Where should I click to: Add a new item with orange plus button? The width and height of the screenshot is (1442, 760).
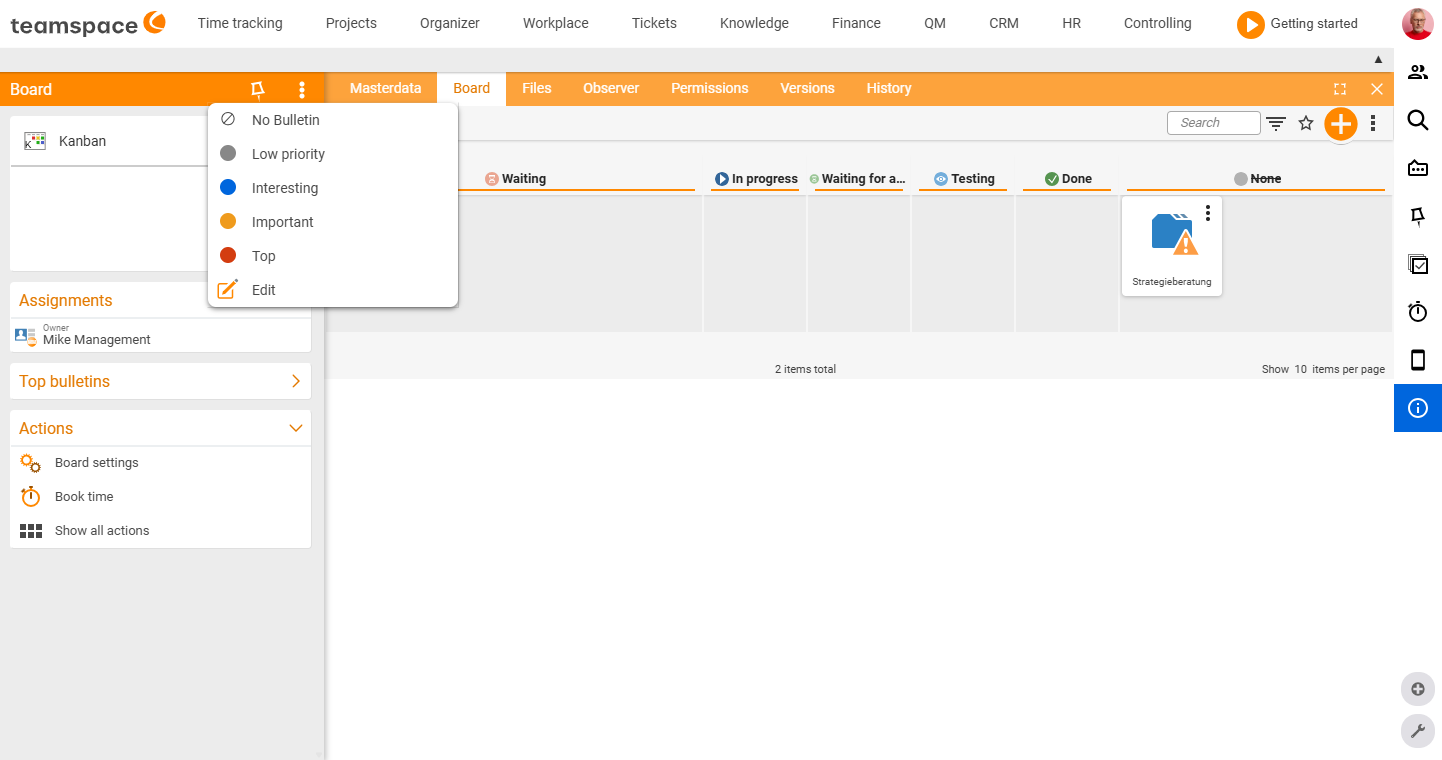tap(1340, 124)
